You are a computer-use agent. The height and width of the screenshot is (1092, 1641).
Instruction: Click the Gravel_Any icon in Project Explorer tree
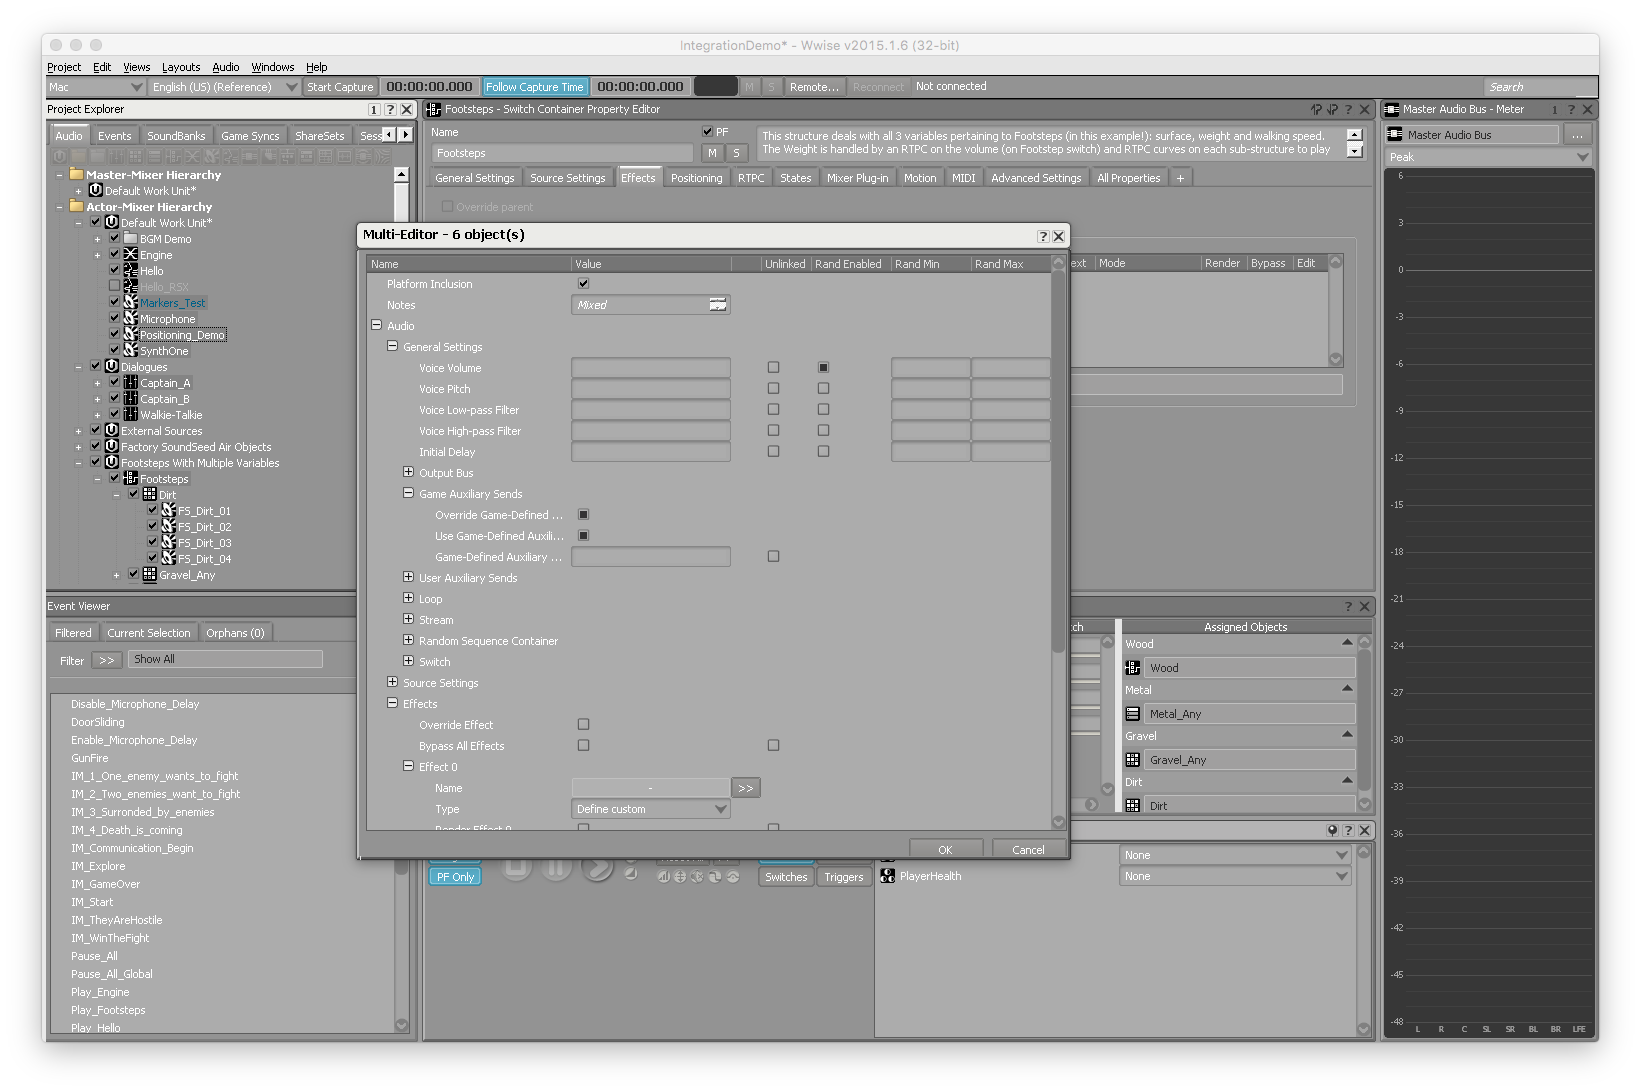pos(149,575)
